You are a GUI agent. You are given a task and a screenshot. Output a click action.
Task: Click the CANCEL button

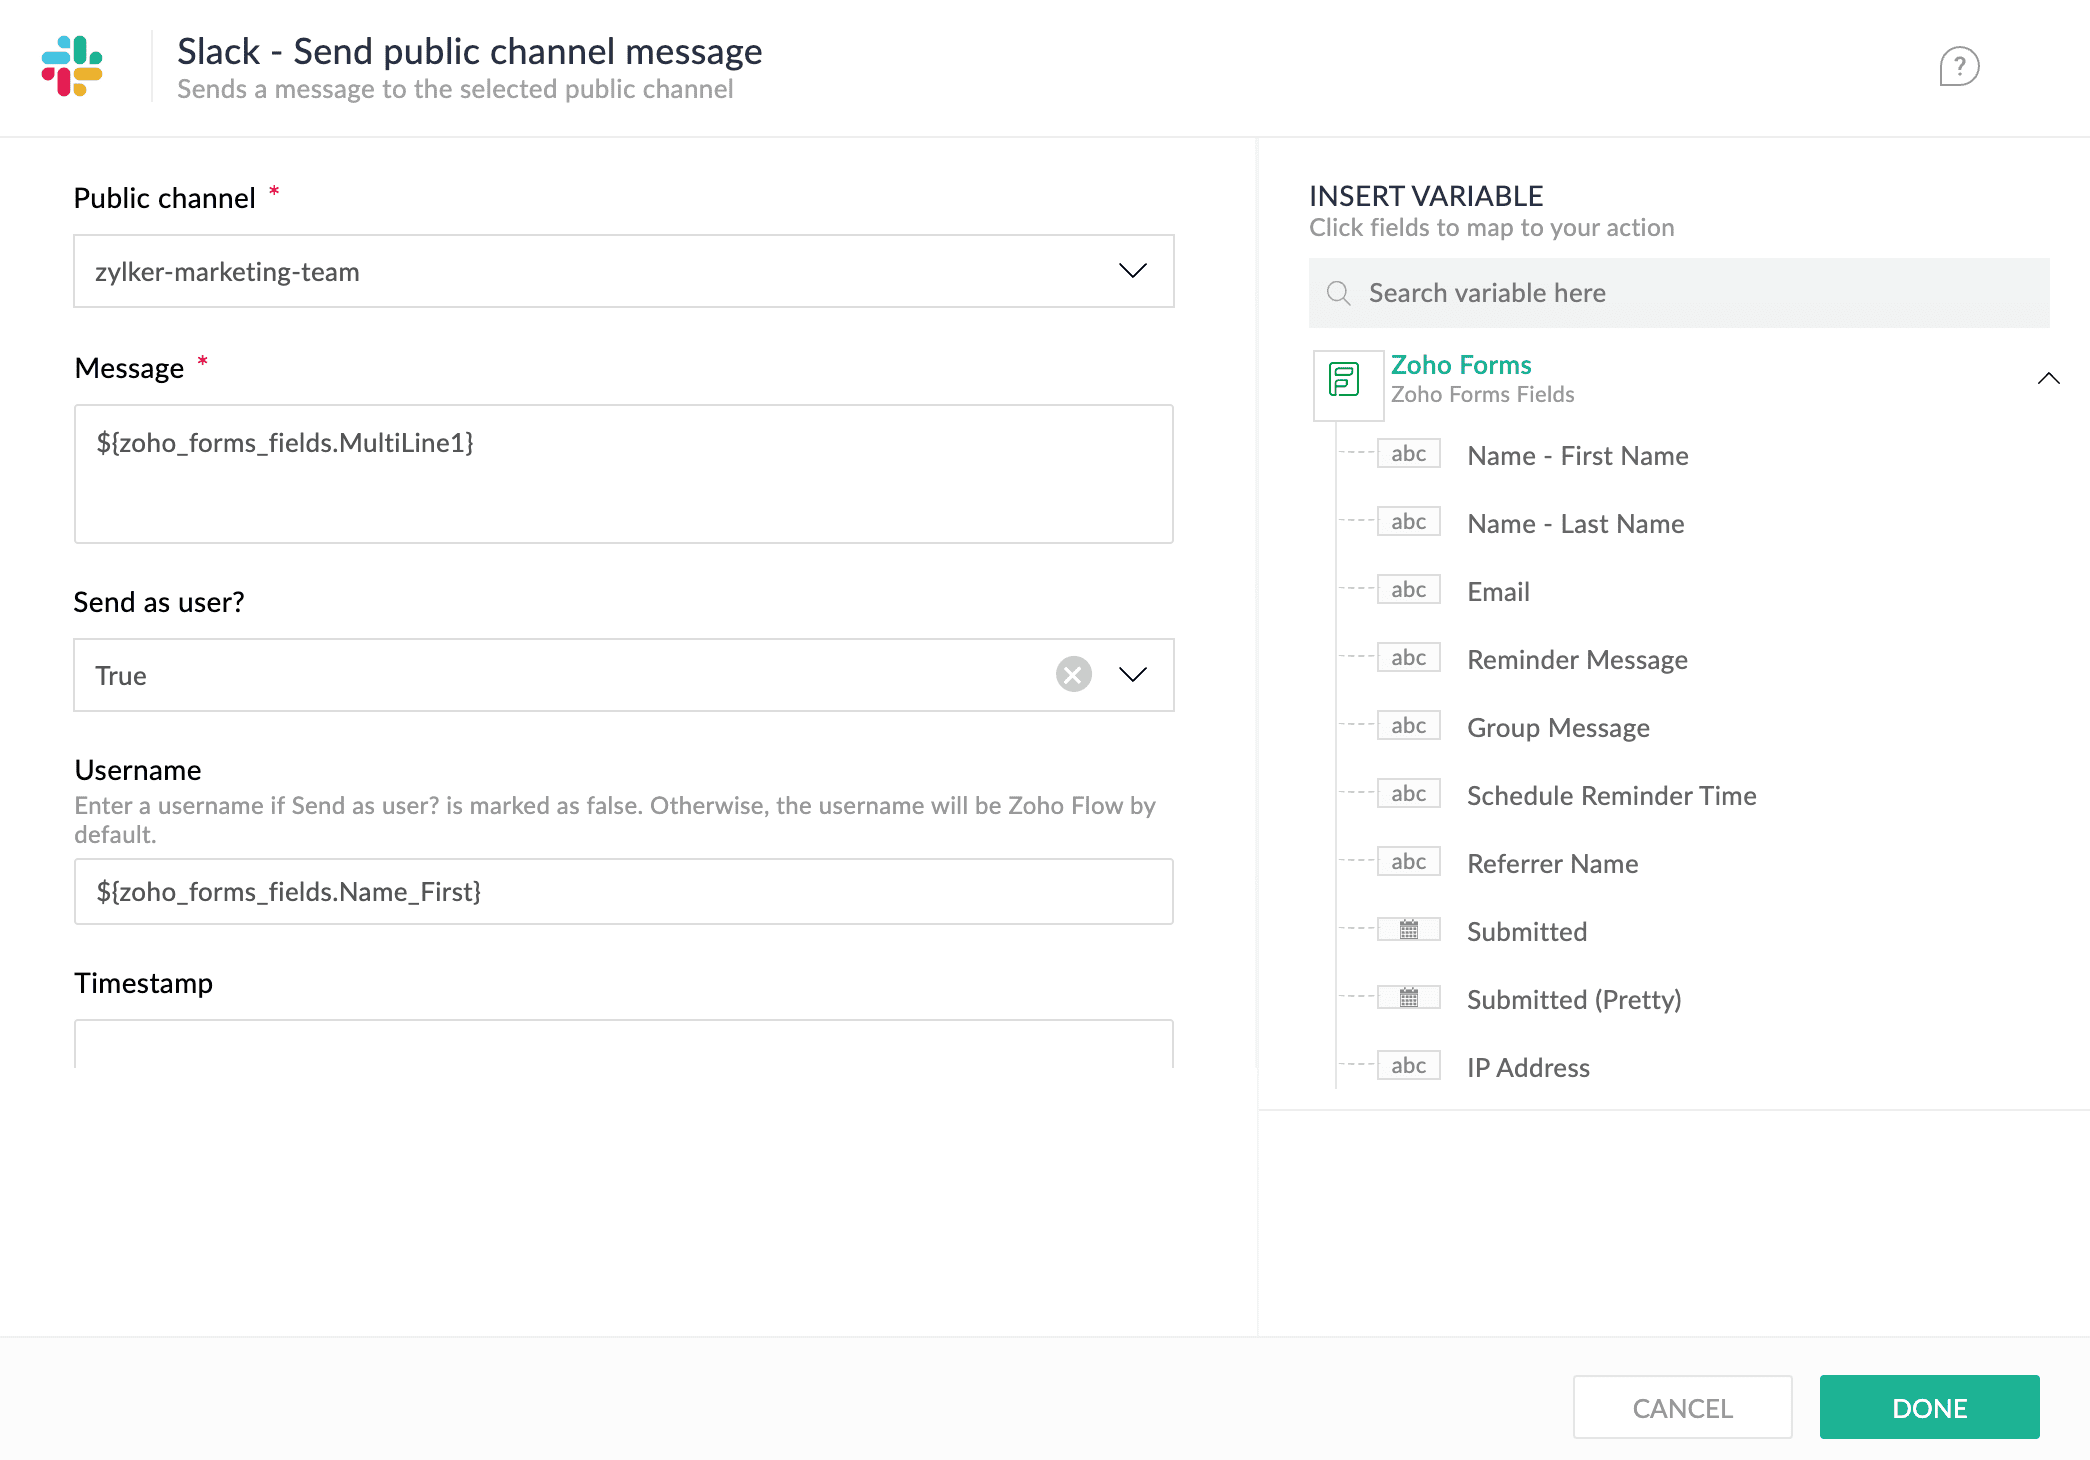1682,1407
